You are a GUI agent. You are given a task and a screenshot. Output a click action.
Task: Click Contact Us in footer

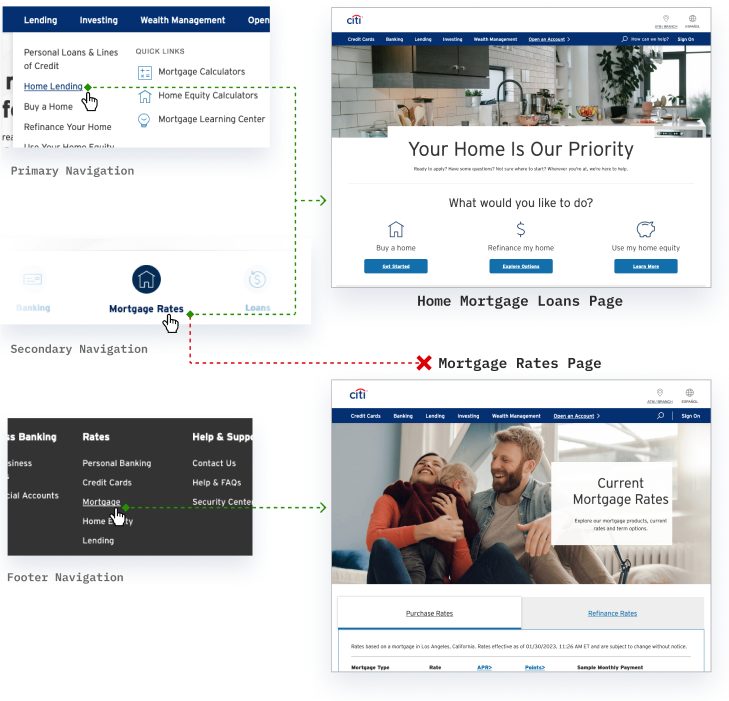tap(214, 463)
